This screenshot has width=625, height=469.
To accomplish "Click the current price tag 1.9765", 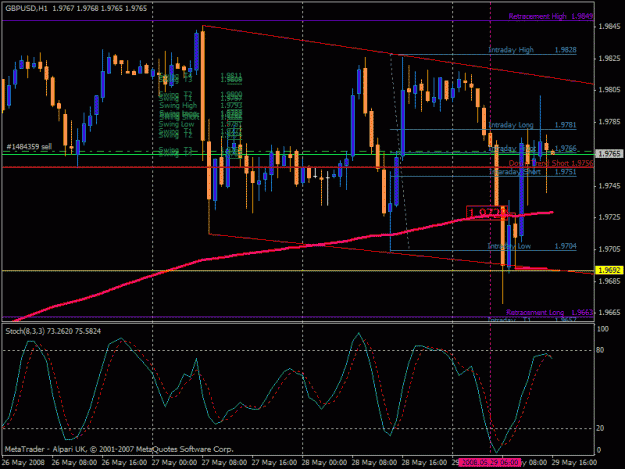I will 609,153.
